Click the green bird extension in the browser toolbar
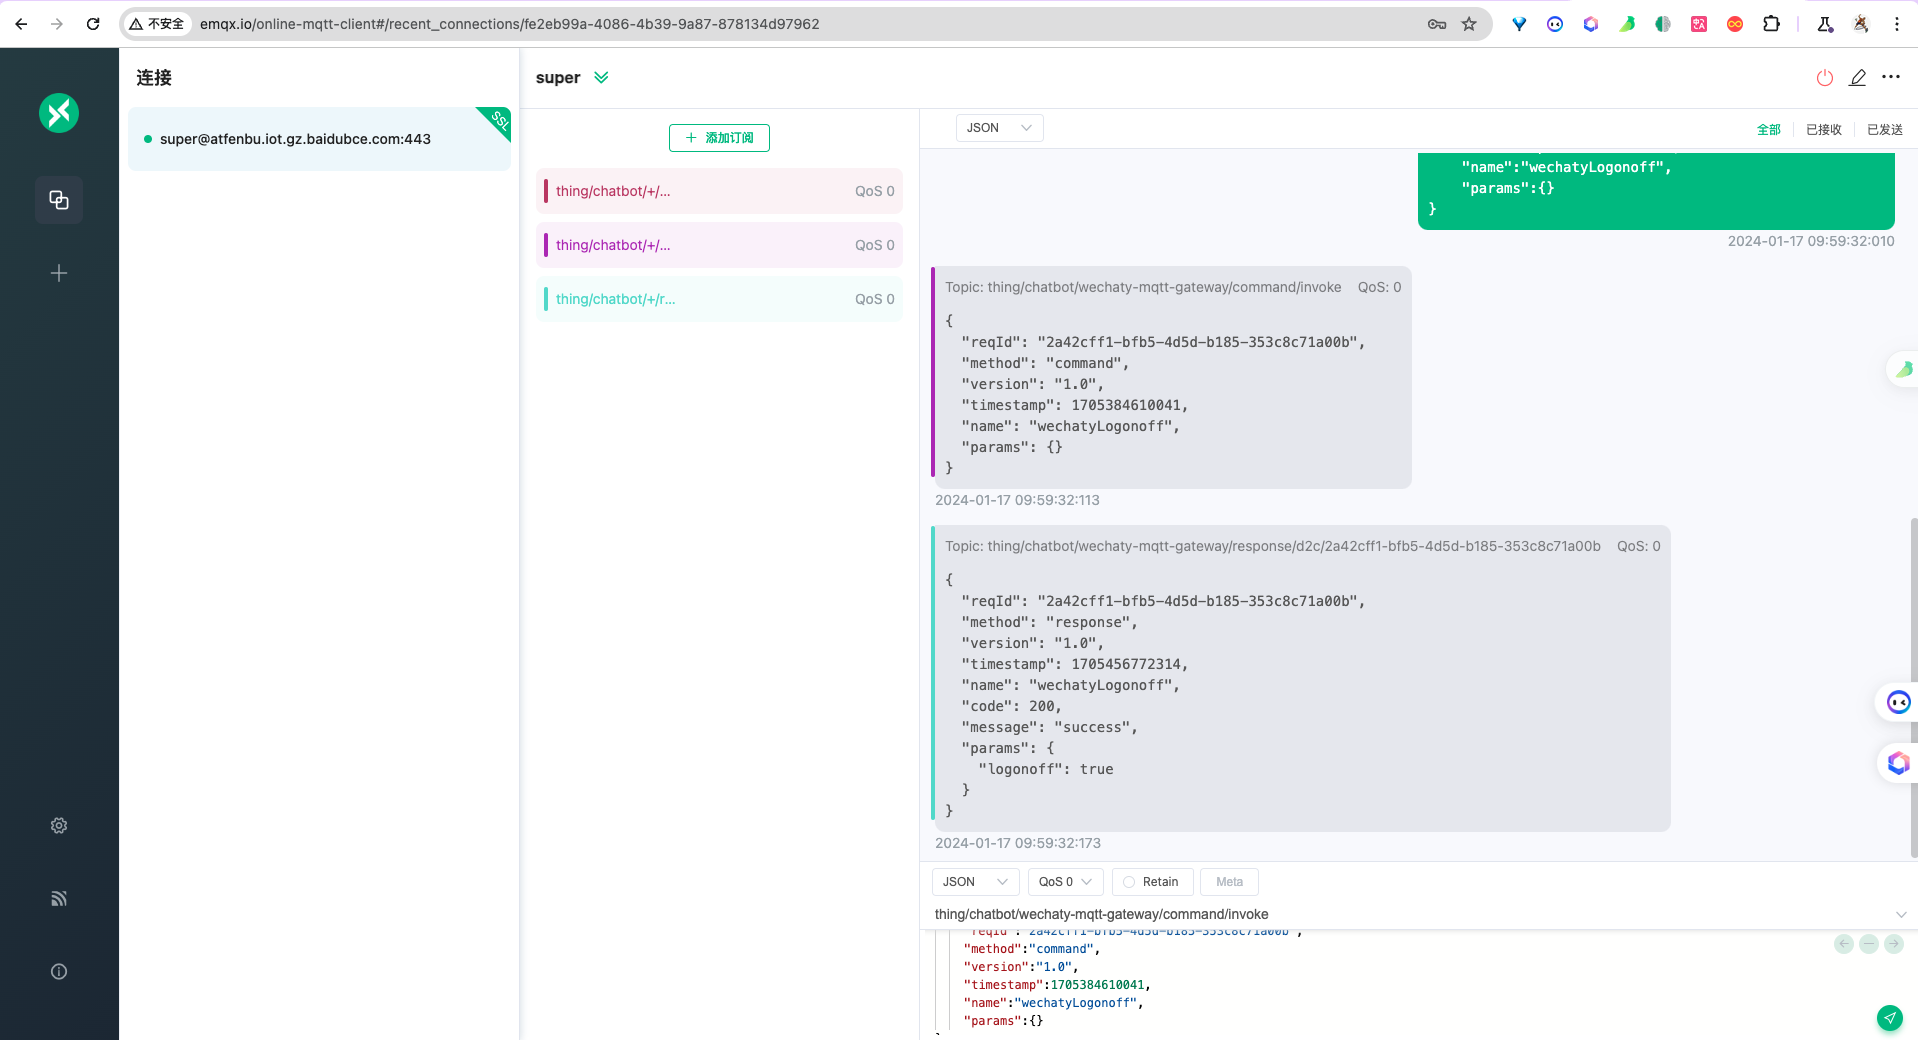The height and width of the screenshot is (1040, 1918). [x=1627, y=24]
